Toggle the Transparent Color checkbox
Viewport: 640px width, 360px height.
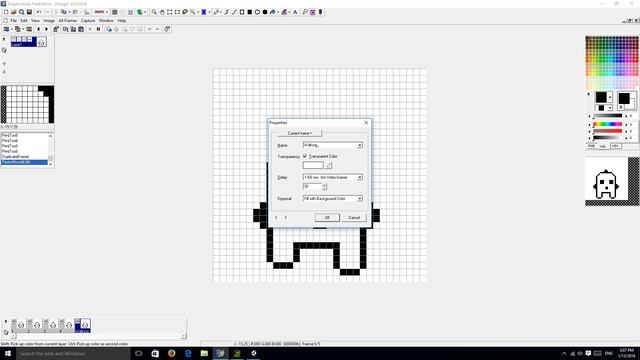coord(305,156)
